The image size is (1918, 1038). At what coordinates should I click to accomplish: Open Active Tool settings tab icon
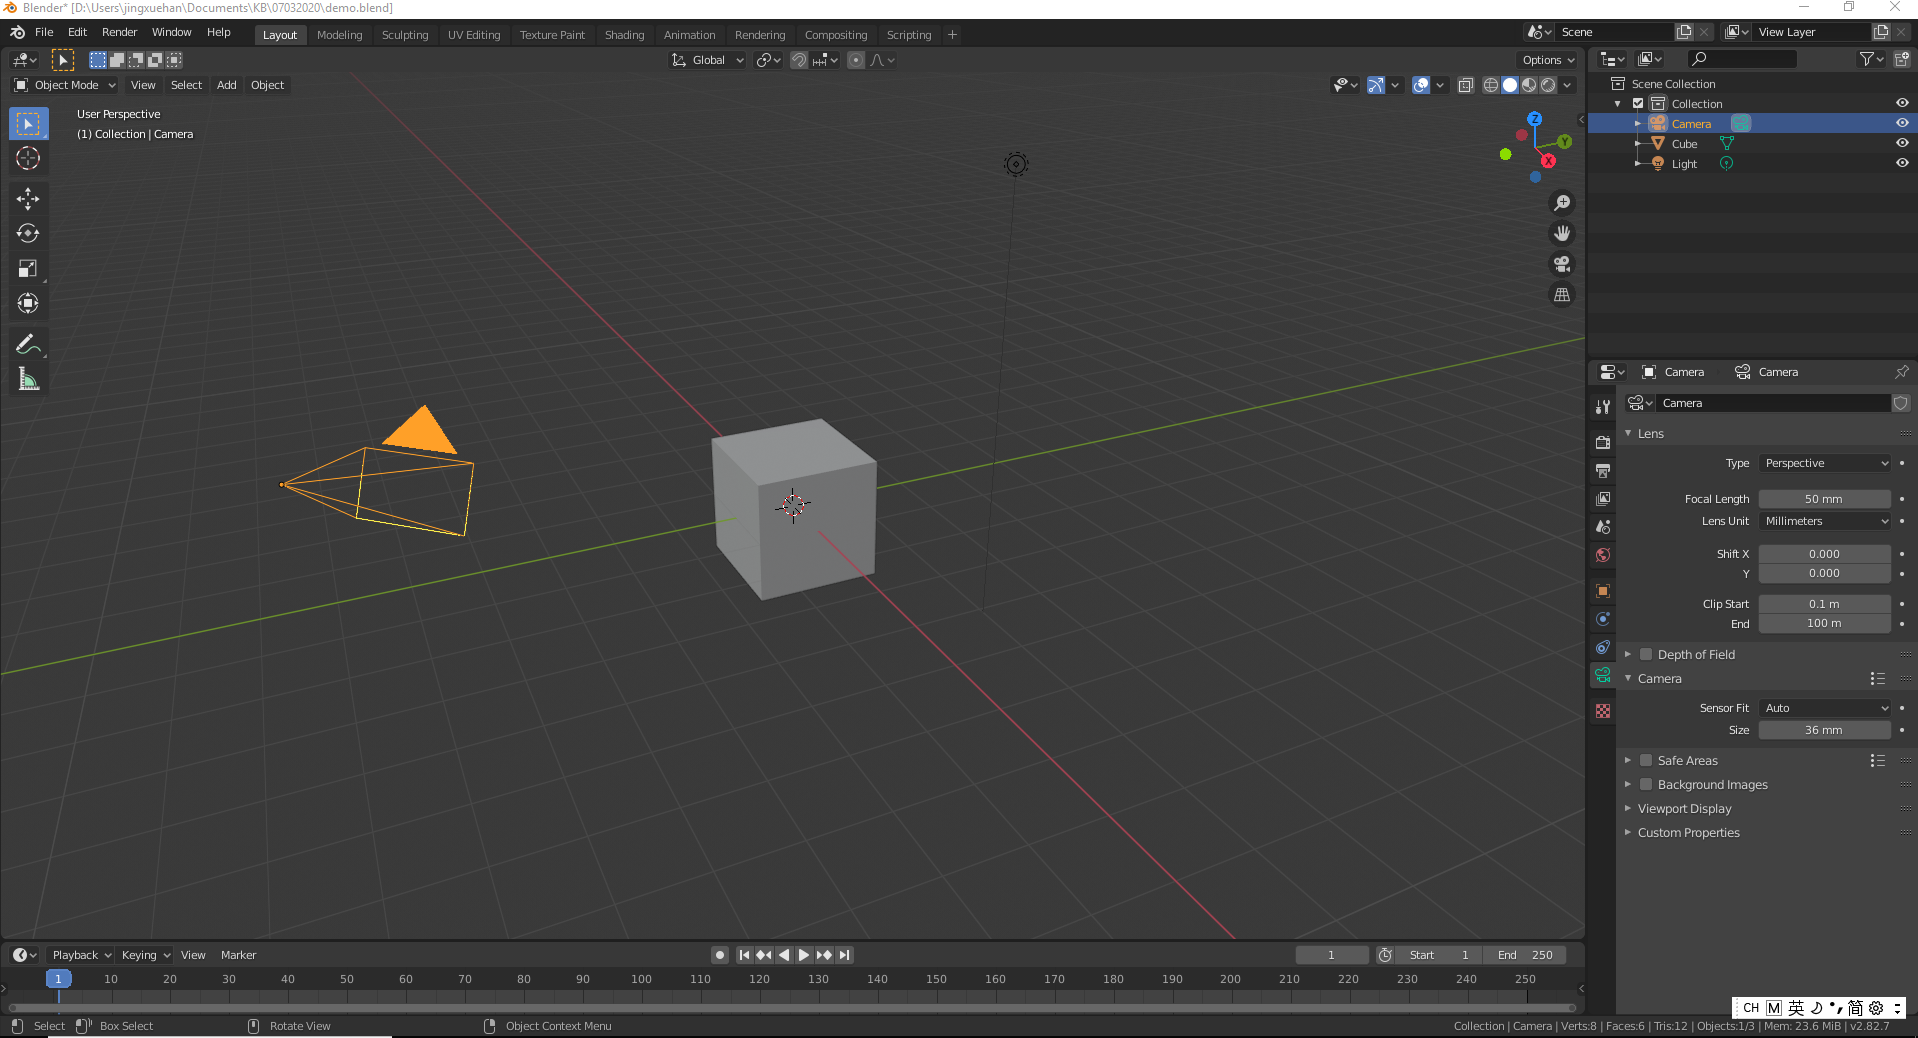1603,406
